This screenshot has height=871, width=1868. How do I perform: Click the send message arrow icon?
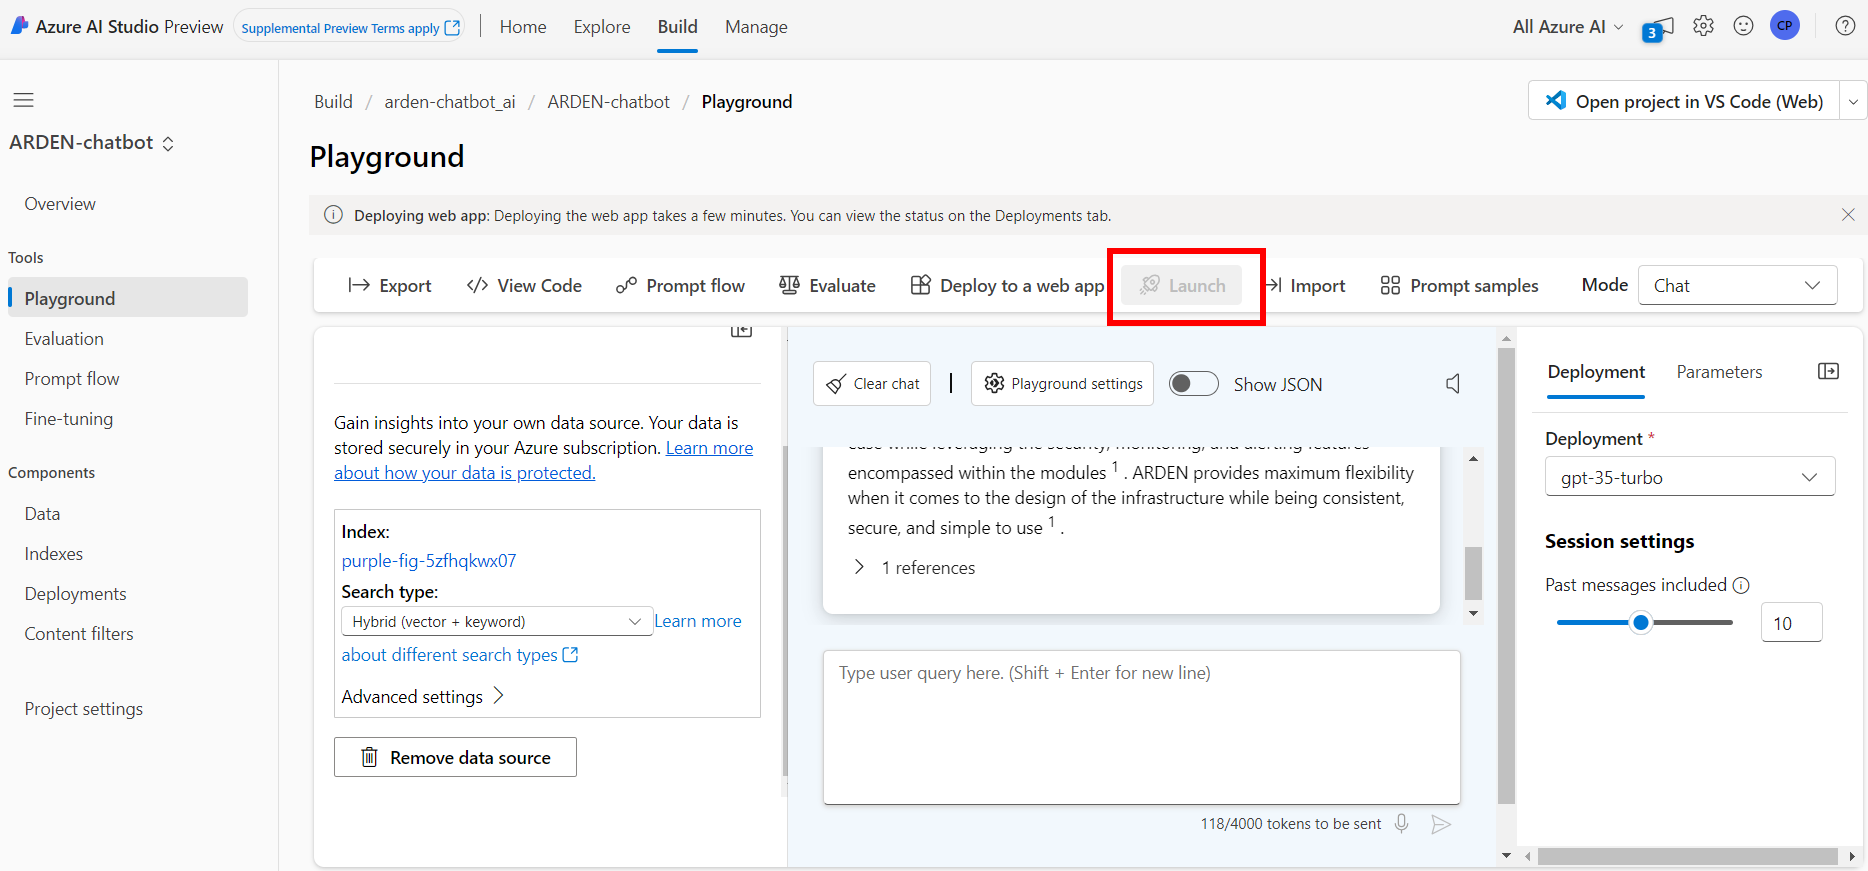point(1441,824)
